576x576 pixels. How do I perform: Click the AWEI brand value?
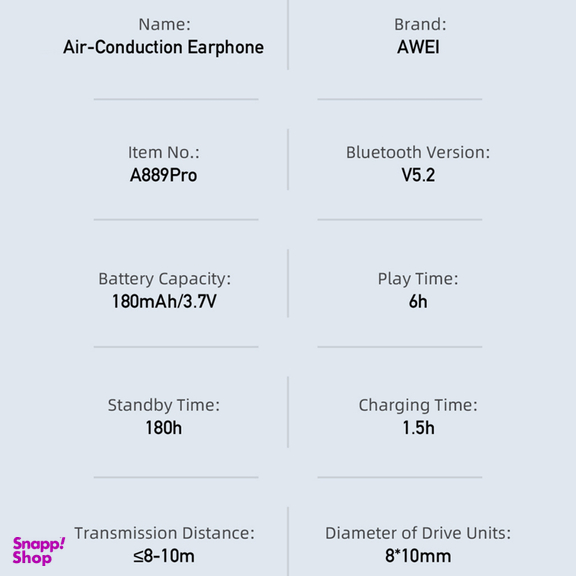point(418,47)
